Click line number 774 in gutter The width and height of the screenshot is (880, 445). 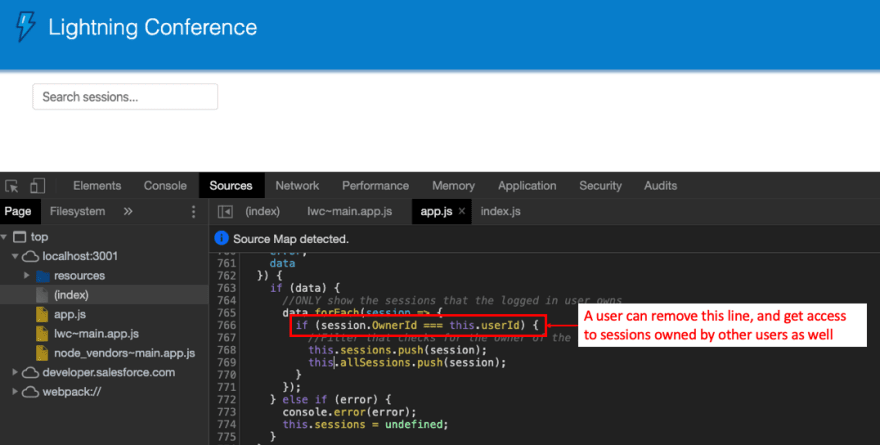click(x=227, y=424)
